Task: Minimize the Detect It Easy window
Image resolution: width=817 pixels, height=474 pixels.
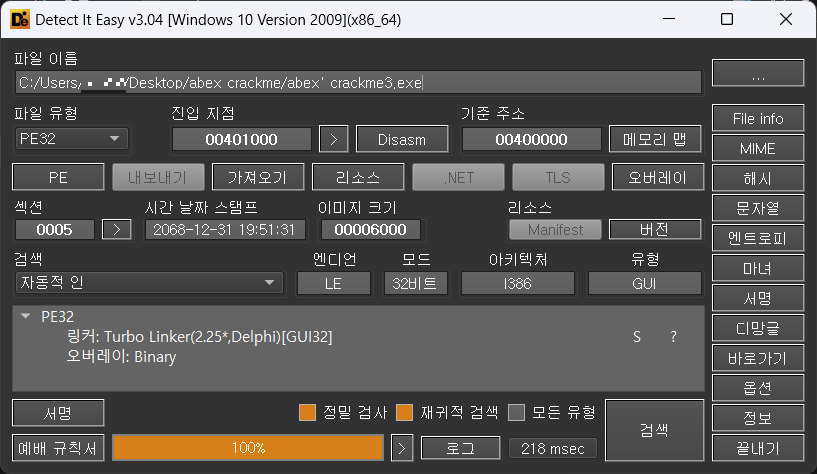Action: (669, 19)
